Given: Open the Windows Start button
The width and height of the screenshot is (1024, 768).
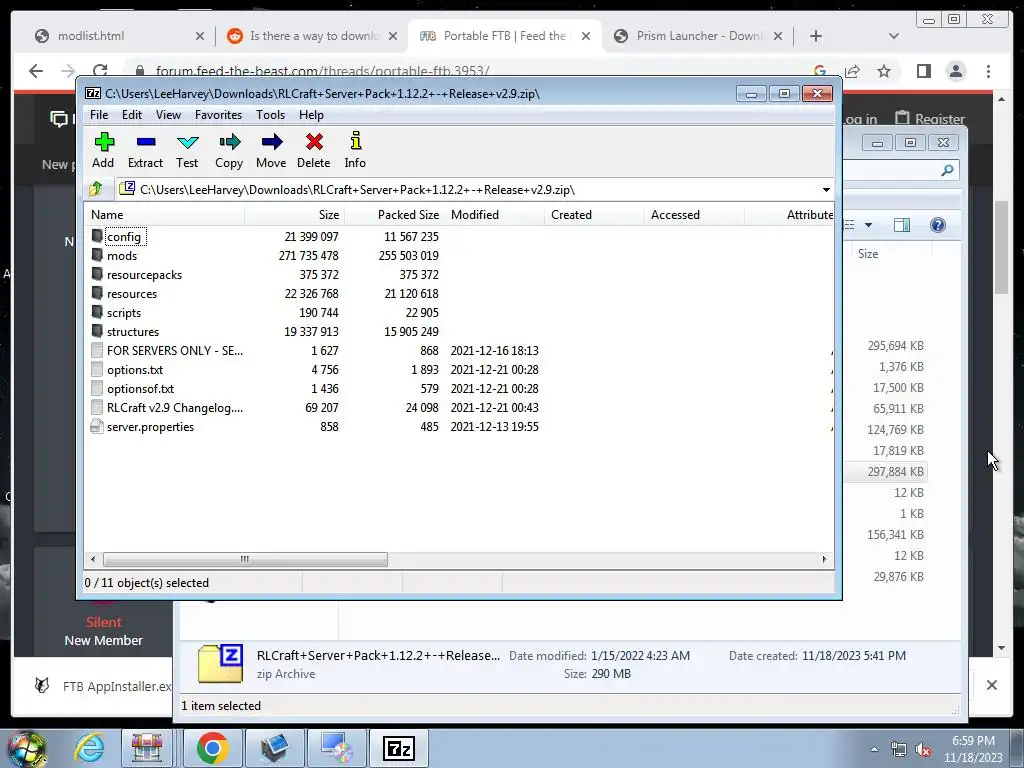Looking at the screenshot, I should click(x=26, y=748).
